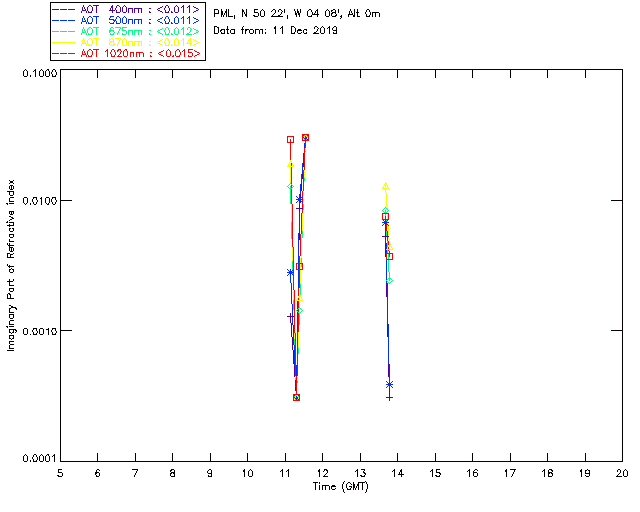Click the 0.0100 y-axis tick label
640x512 pixels.
pos(39,201)
